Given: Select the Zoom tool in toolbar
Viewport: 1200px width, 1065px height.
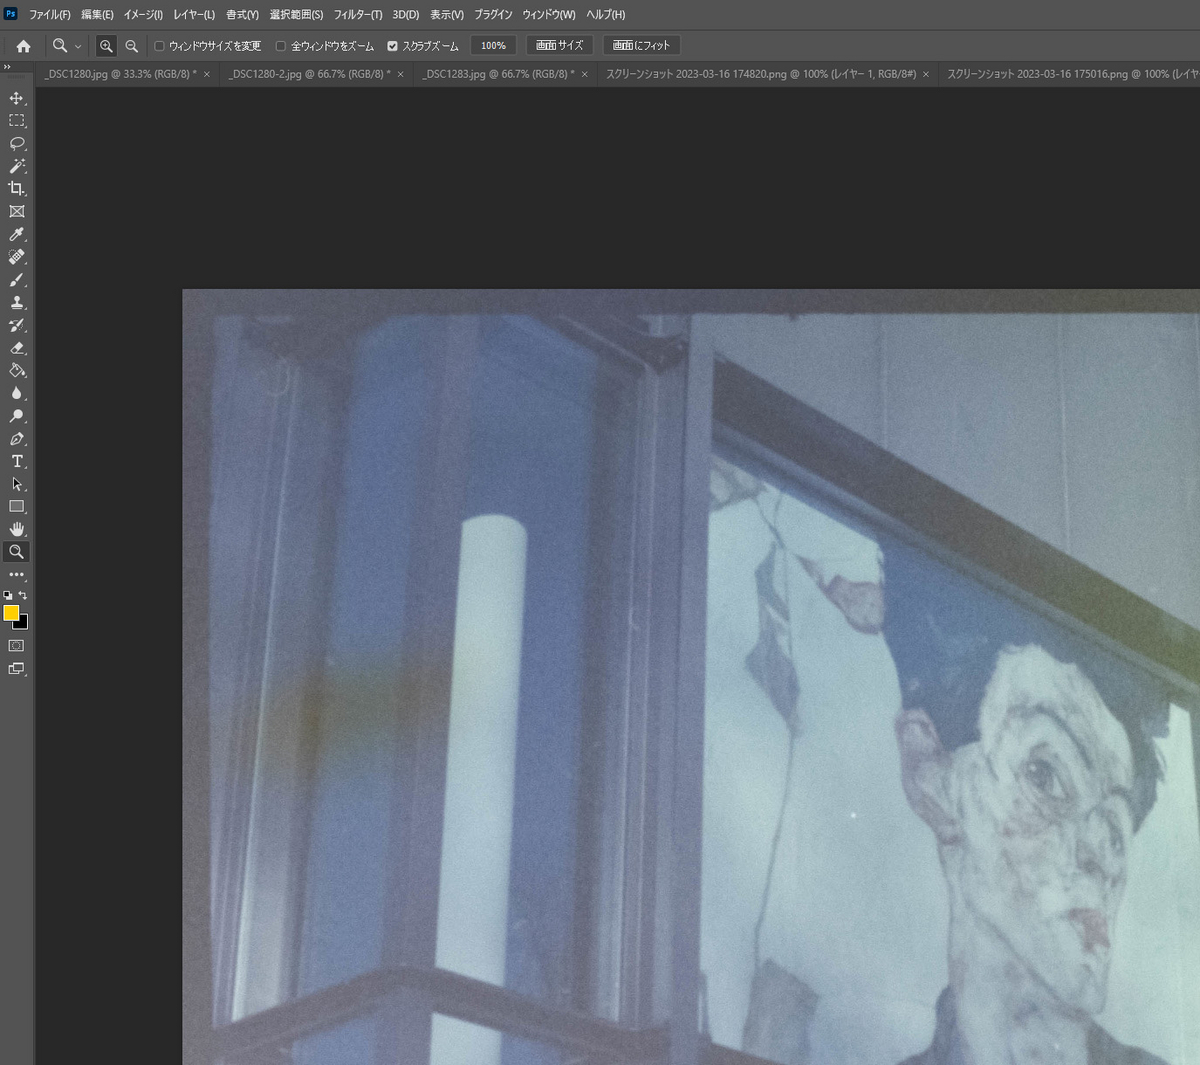Looking at the screenshot, I should (x=17, y=552).
